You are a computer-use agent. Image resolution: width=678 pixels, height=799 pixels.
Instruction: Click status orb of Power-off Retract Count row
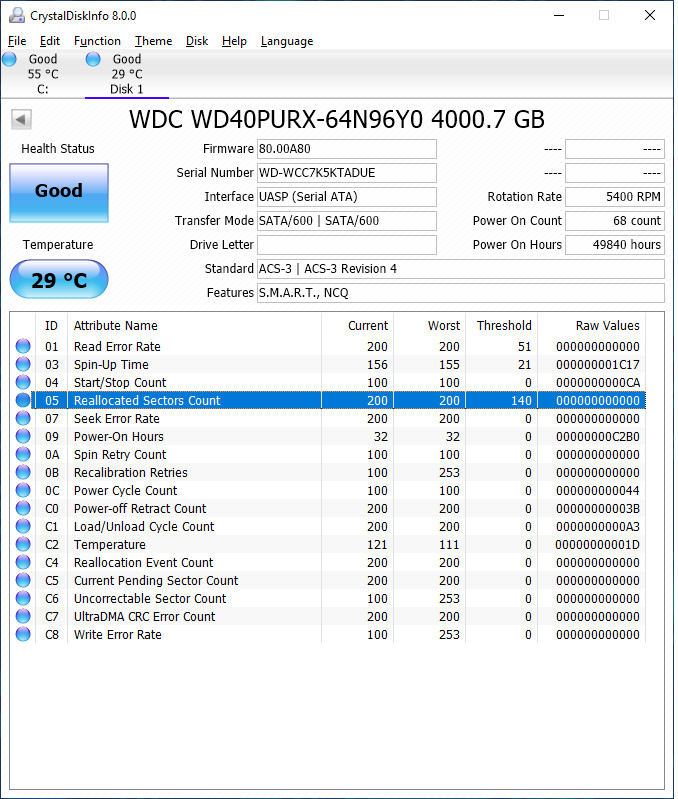point(23,508)
